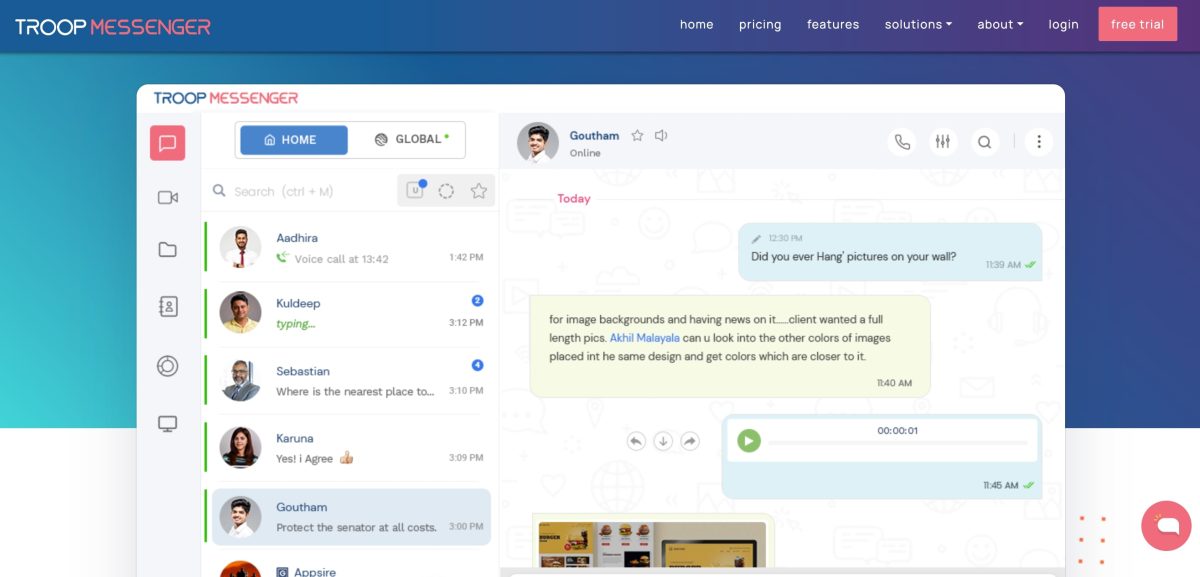This screenshot has width=1200, height=577.
Task: Open the three-dot more options menu
Action: [1039, 142]
